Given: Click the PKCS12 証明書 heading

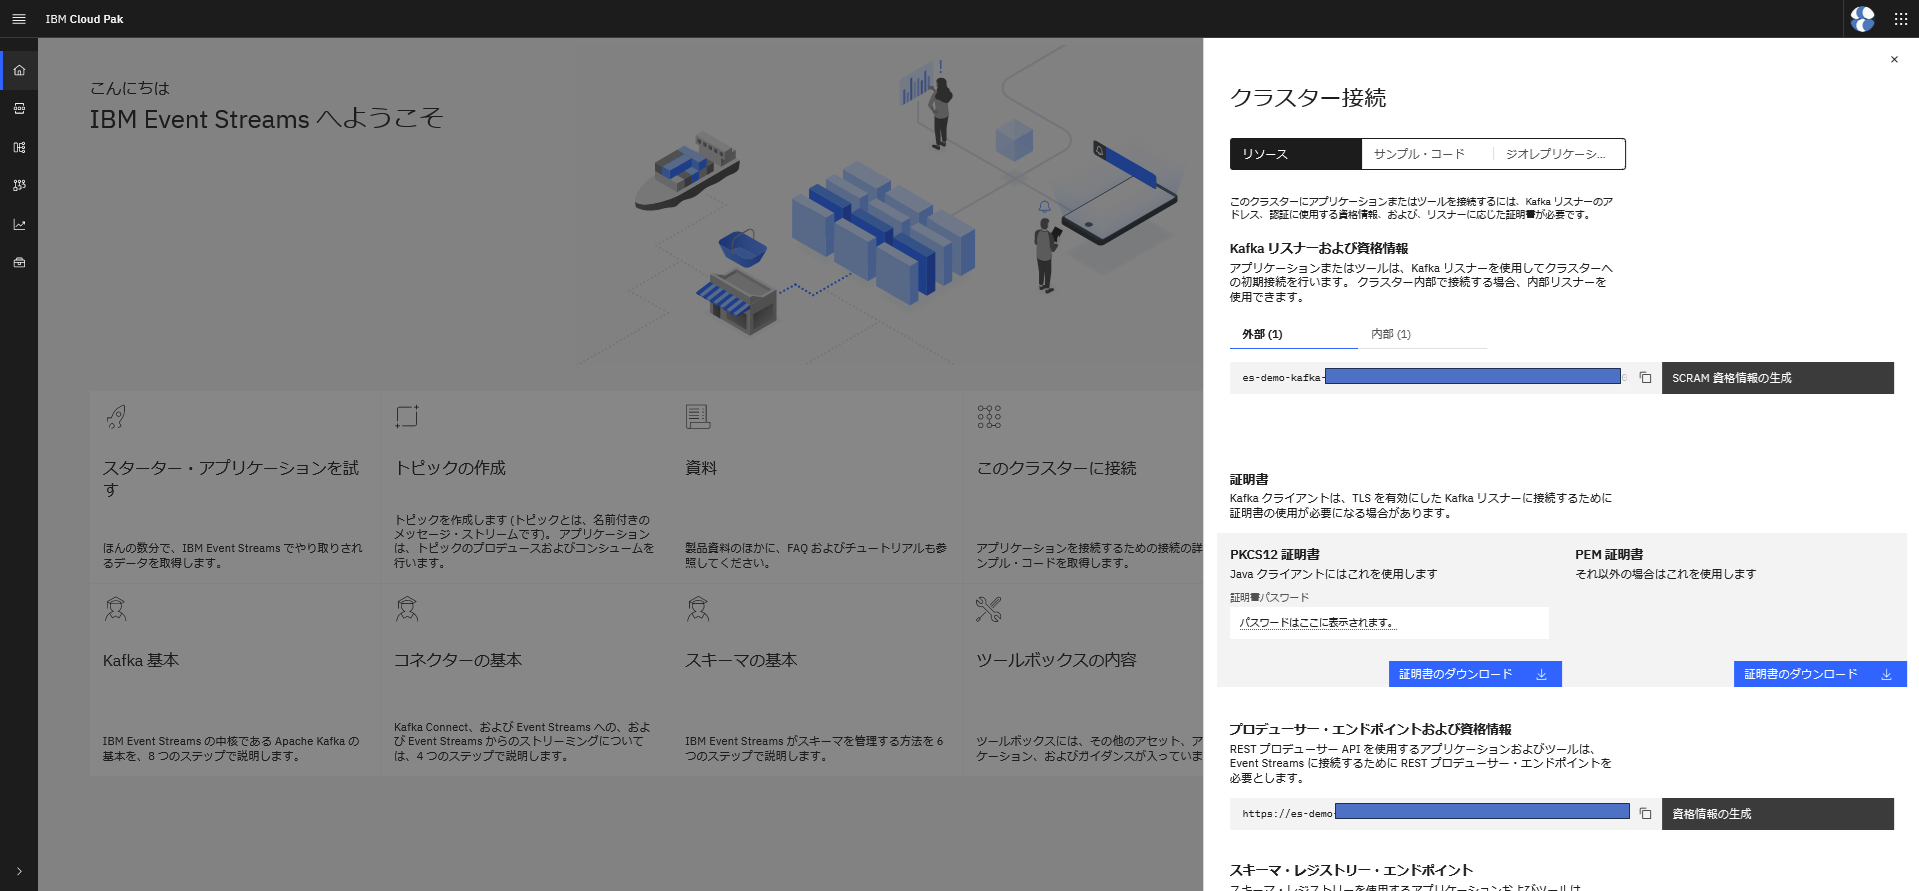Looking at the screenshot, I should click(1275, 554).
